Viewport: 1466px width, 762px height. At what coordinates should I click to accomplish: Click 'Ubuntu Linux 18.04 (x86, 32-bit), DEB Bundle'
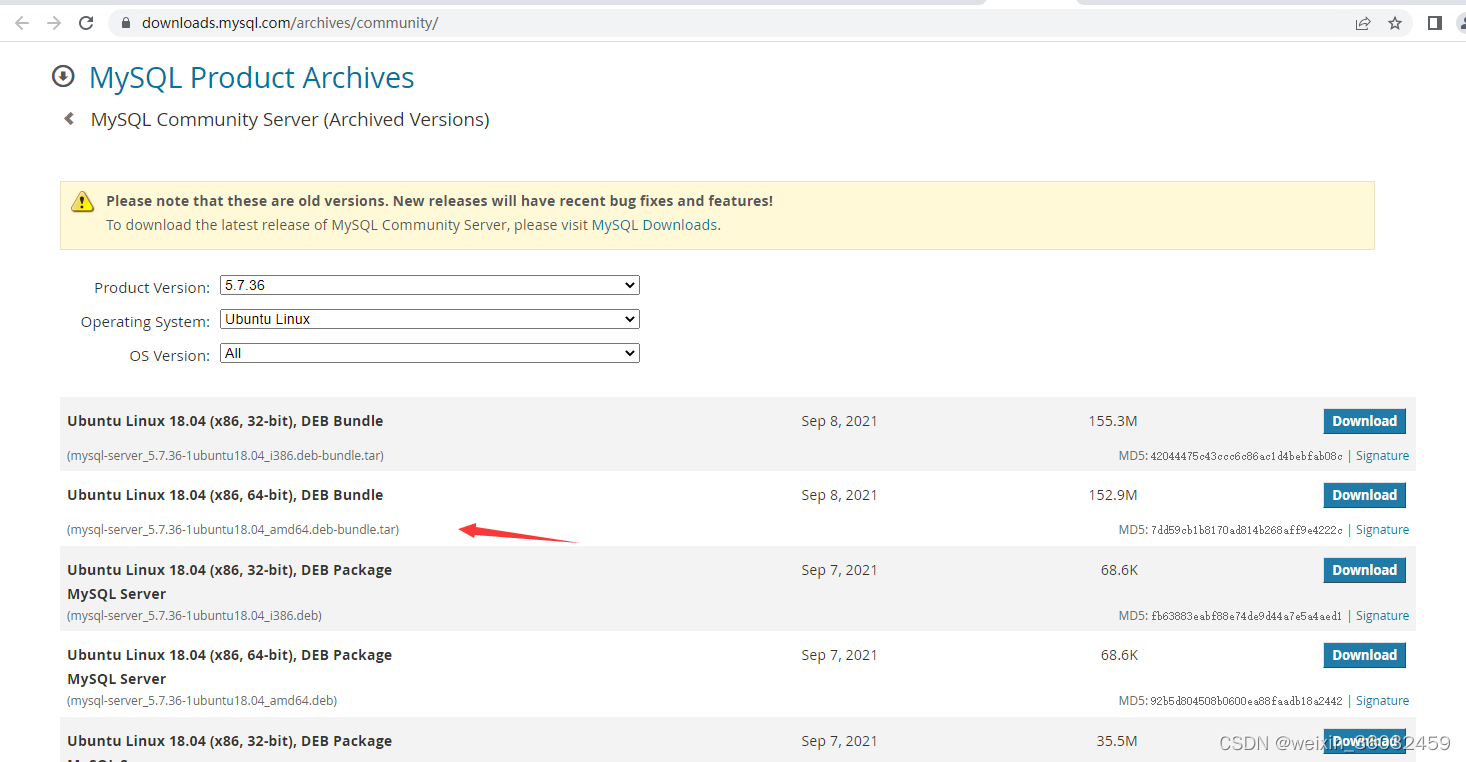tap(225, 421)
